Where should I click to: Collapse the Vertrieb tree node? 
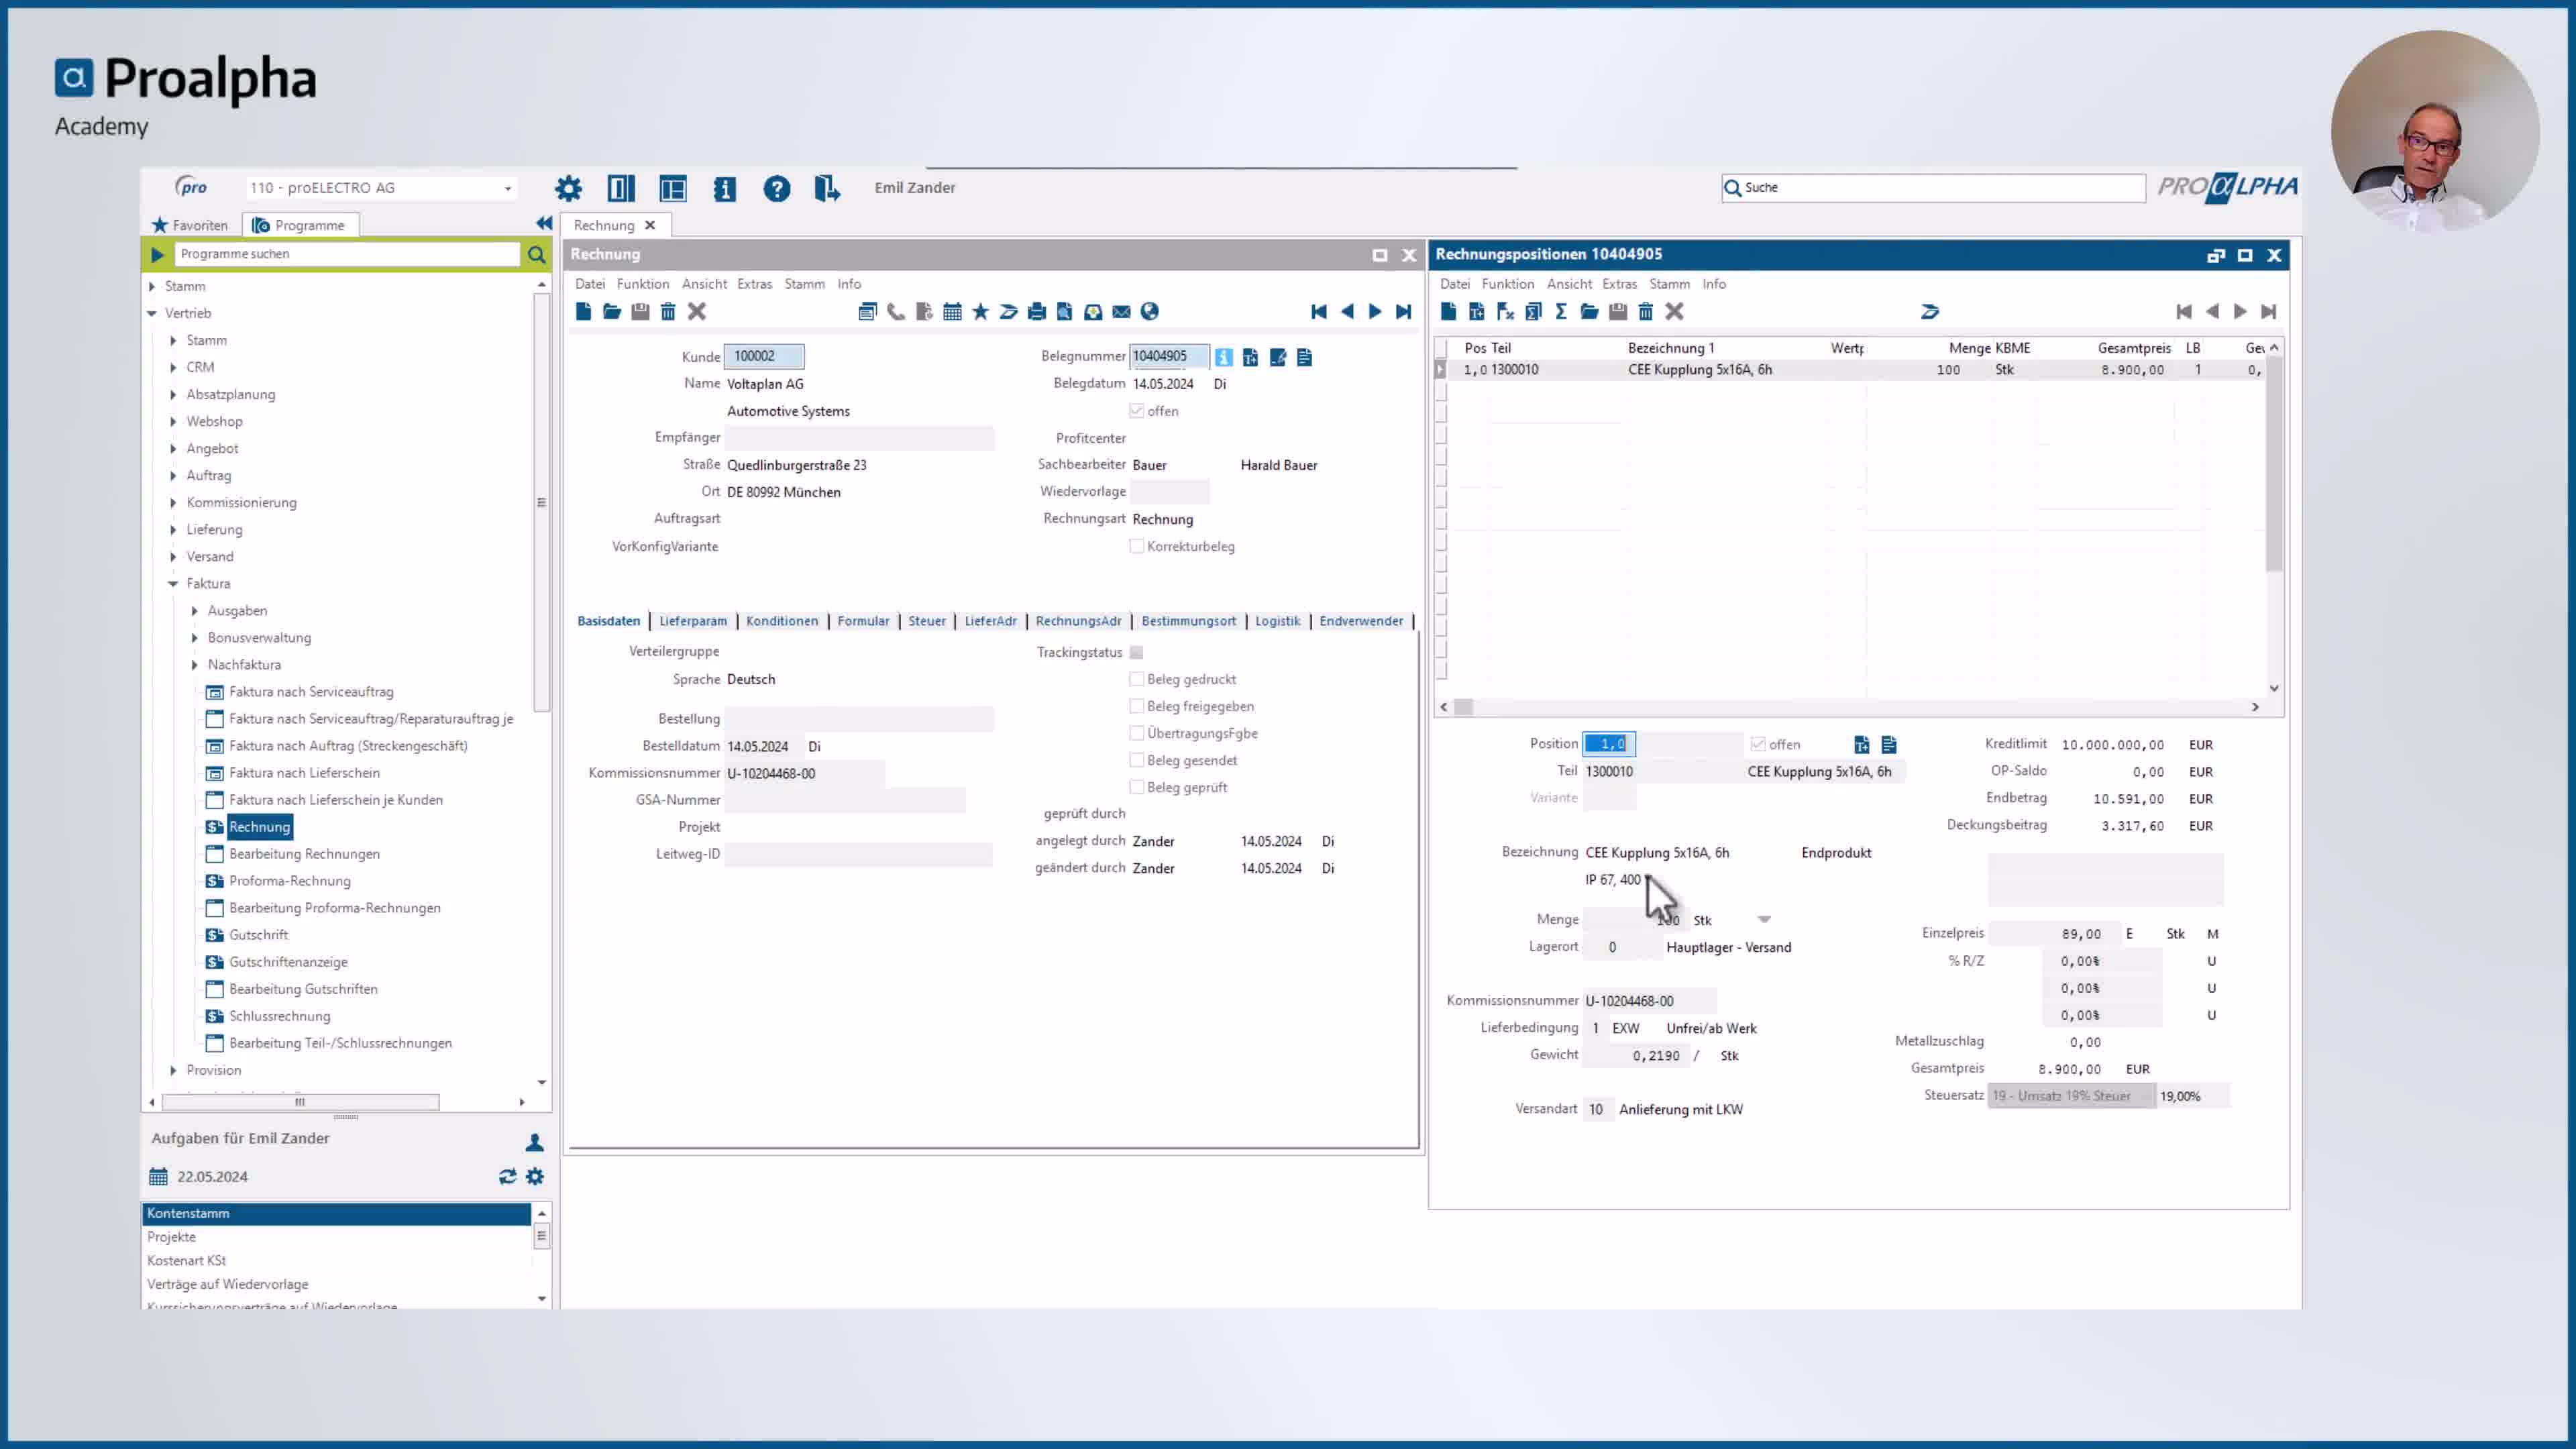pyautogui.click(x=152, y=313)
